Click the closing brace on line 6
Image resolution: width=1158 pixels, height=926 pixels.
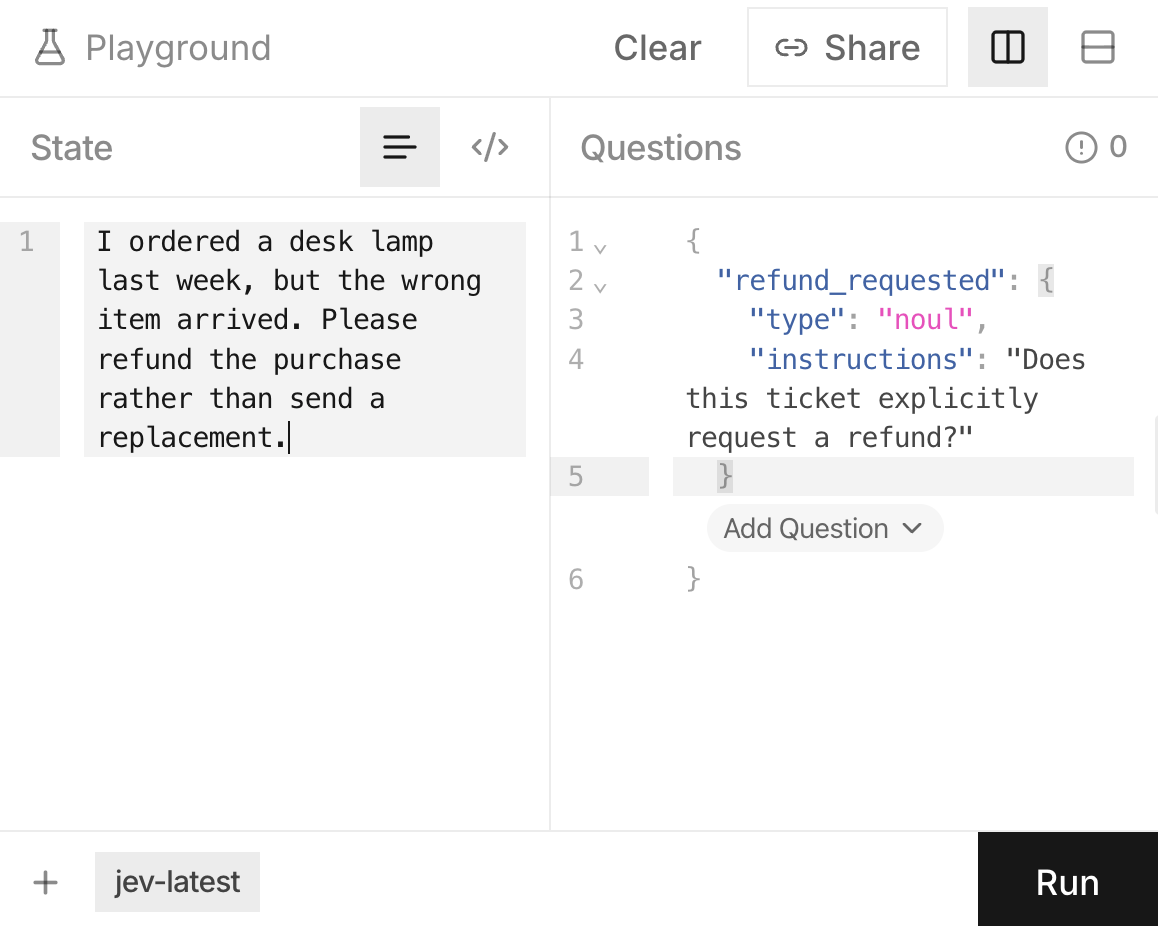point(693,579)
